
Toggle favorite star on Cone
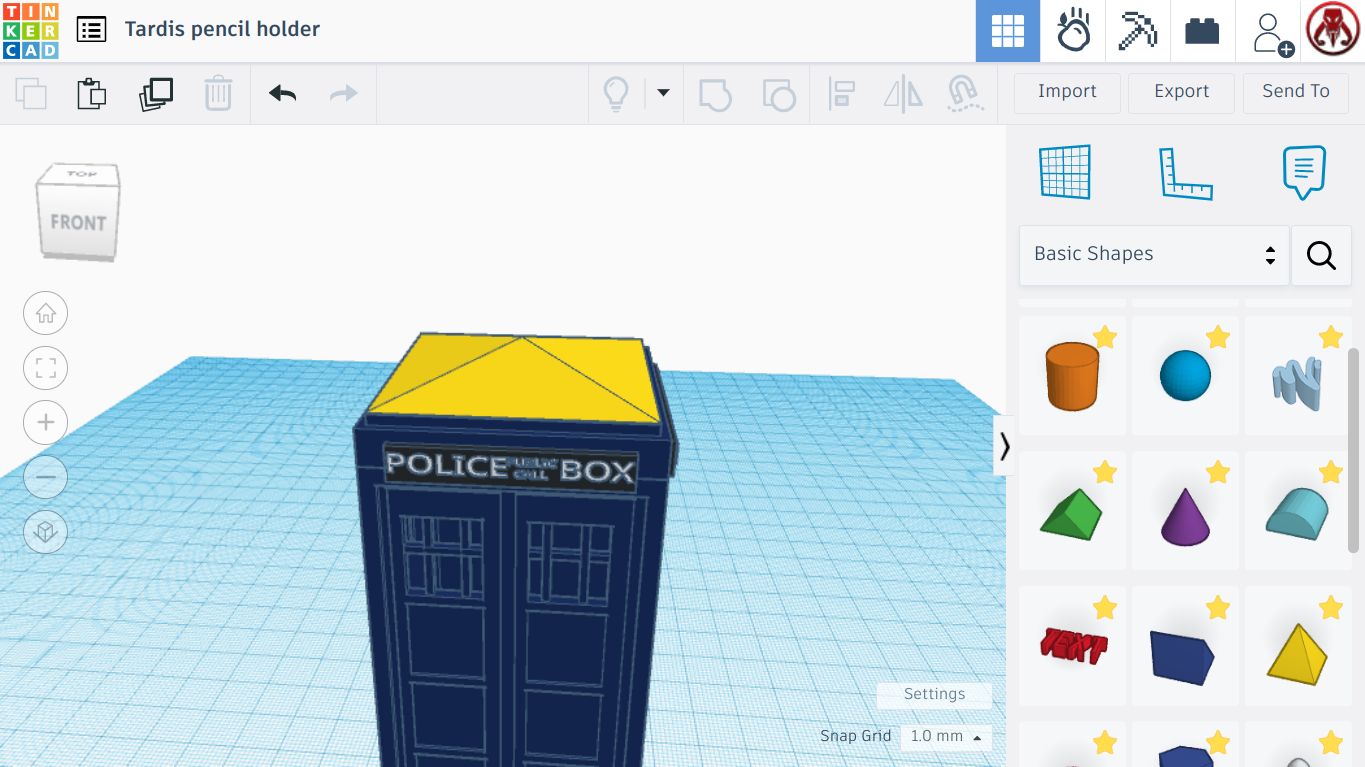1218,472
